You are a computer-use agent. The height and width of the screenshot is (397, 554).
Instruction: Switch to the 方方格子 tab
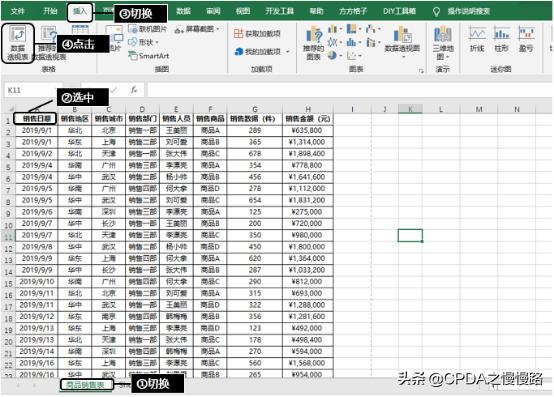pos(353,11)
